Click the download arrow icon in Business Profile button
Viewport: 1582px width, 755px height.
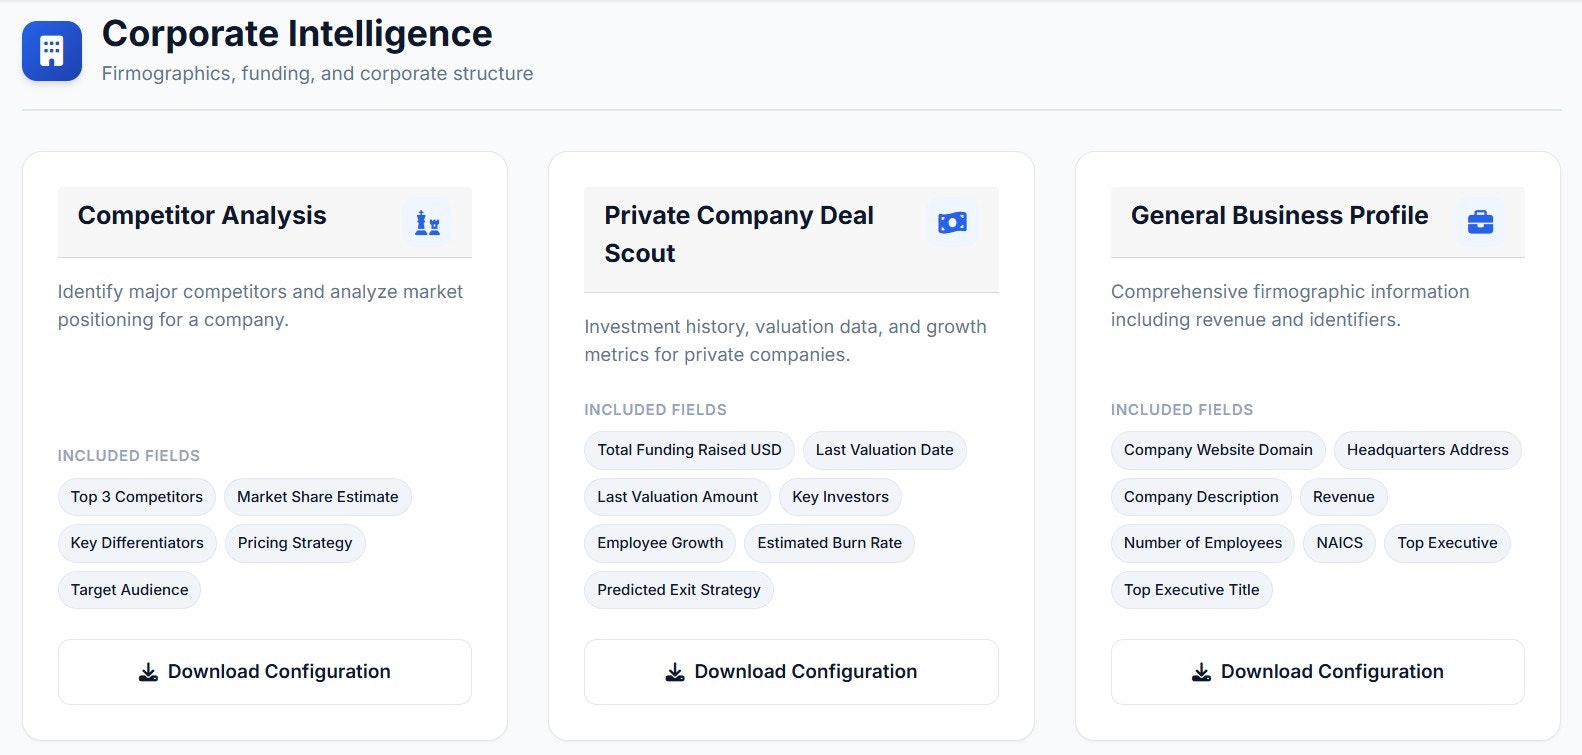click(x=1201, y=671)
